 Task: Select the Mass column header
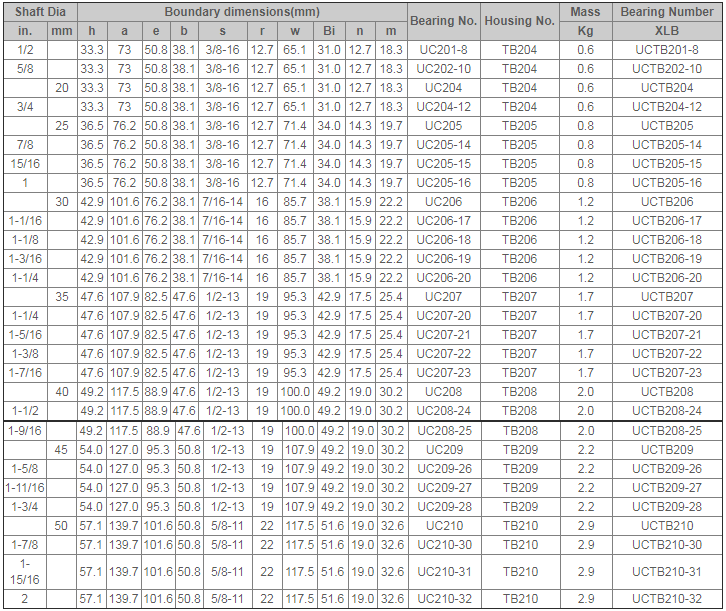(585, 12)
